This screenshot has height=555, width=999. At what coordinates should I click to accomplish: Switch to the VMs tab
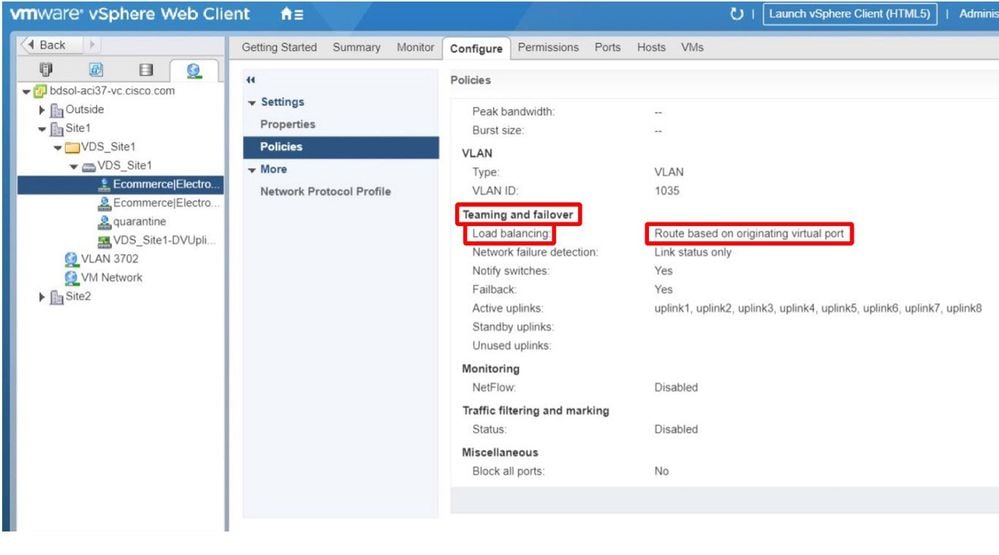(692, 47)
